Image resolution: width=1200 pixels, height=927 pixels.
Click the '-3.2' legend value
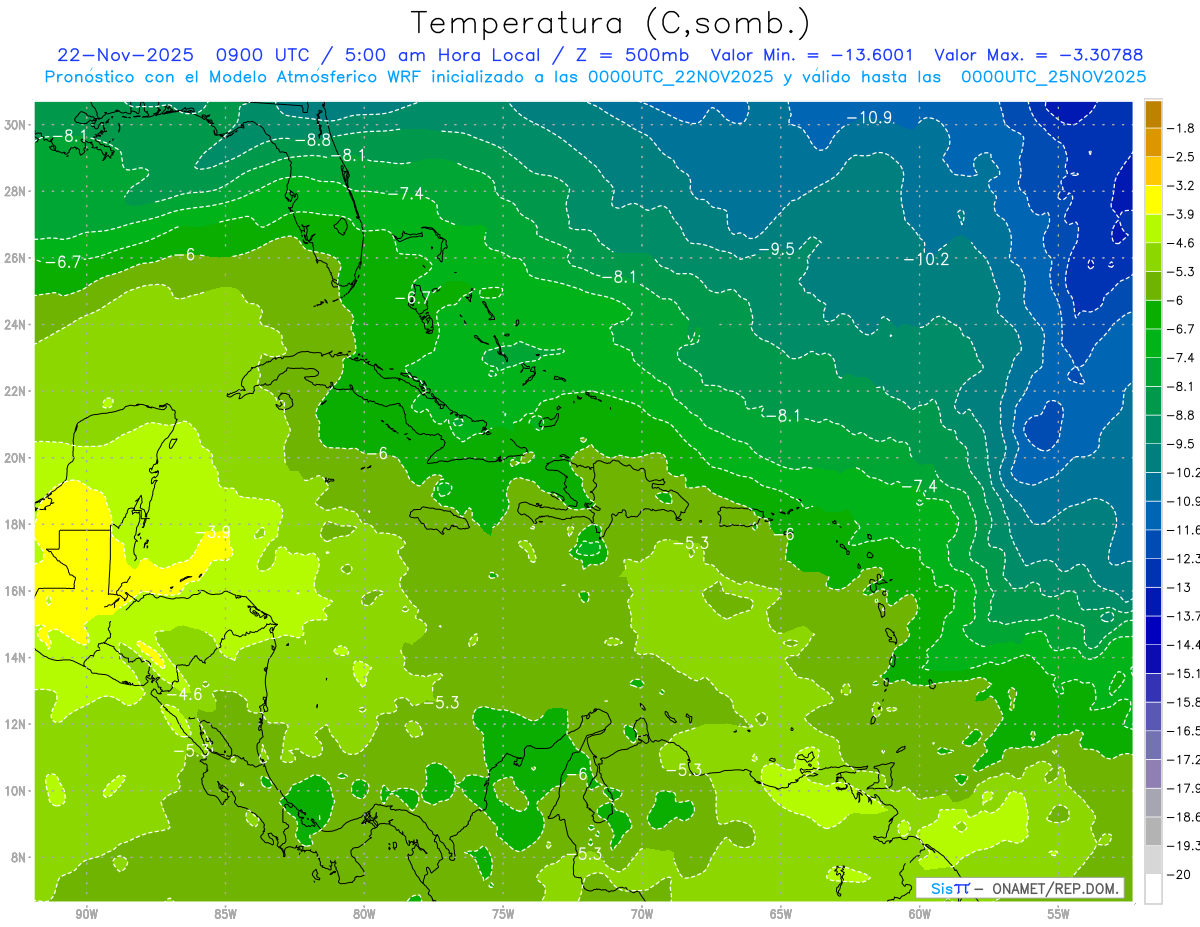1181,186
